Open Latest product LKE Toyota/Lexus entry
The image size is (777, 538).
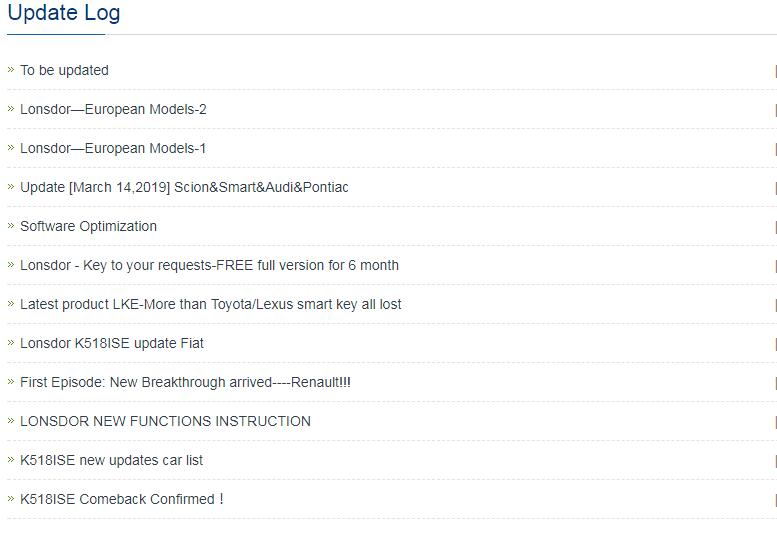pyautogui.click(x=211, y=304)
